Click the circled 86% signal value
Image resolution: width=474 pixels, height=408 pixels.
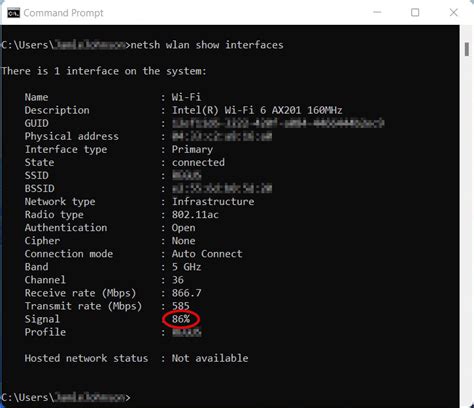181,319
